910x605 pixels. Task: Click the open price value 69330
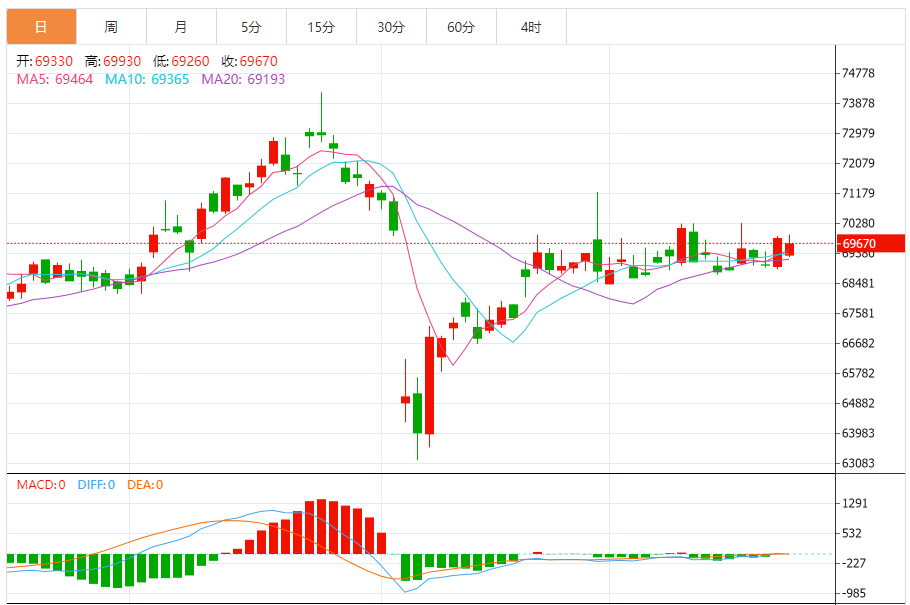[x=54, y=62]
